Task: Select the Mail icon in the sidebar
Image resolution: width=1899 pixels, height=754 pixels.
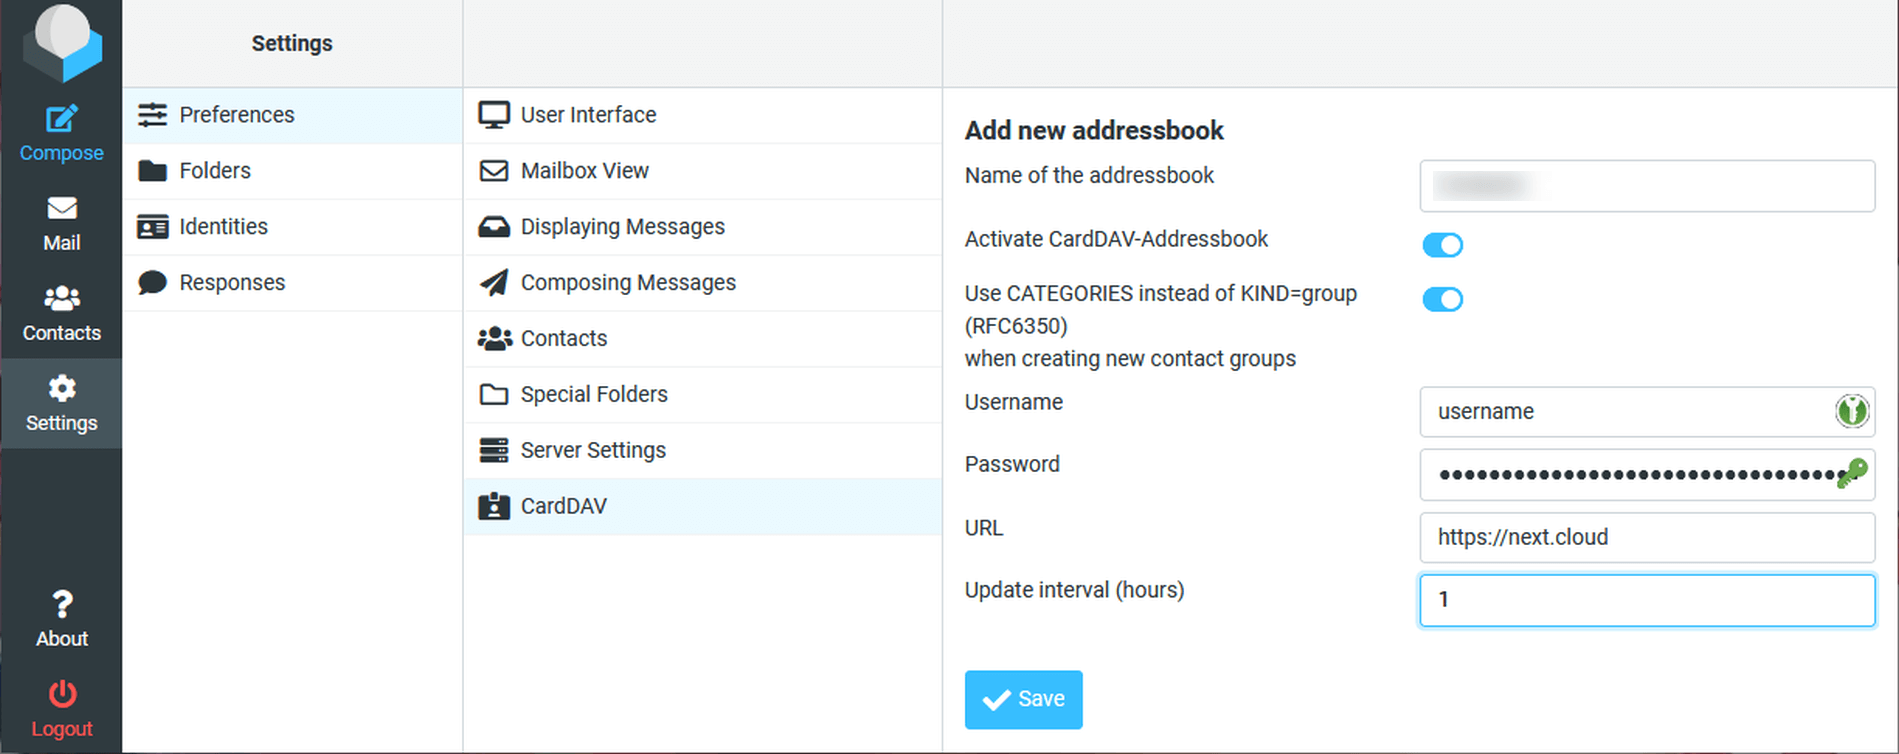Action: pyautogui.click(x=61, y=222)
